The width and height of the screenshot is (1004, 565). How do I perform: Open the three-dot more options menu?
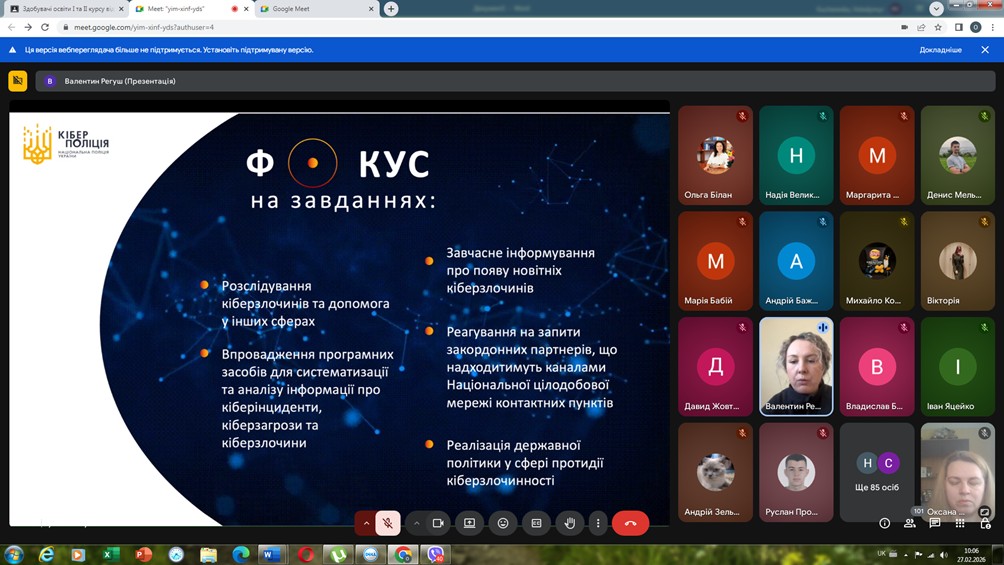(x=598, y=523)
